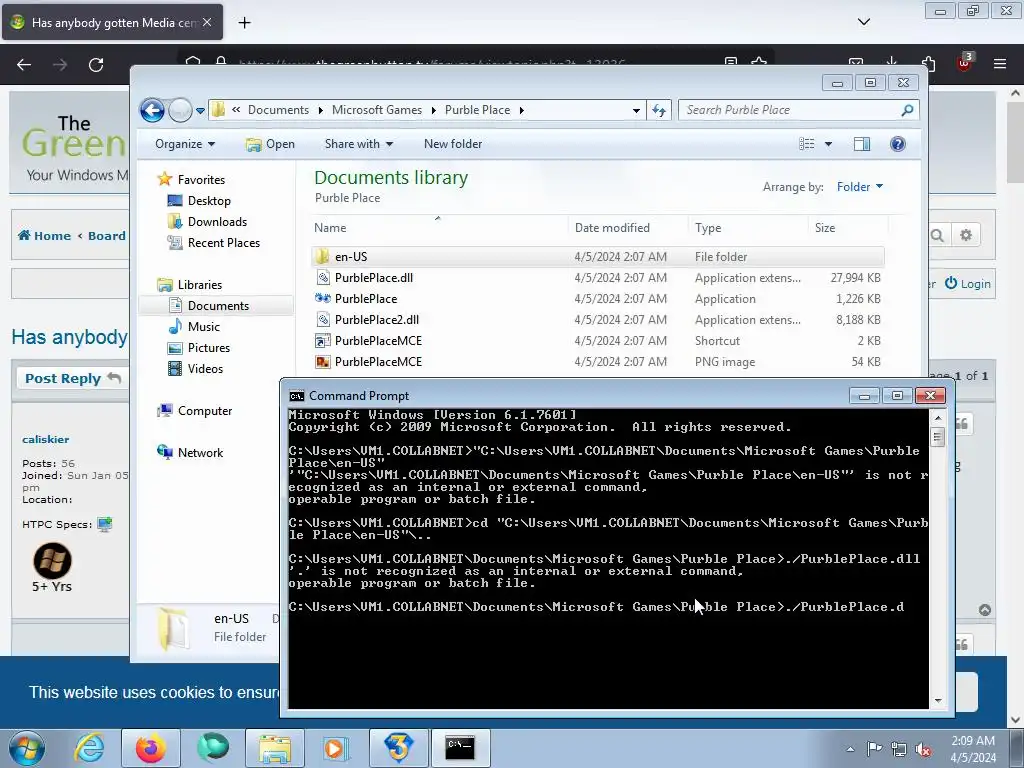Click the browser extensions puzzle icon

[x=929, y=64]
